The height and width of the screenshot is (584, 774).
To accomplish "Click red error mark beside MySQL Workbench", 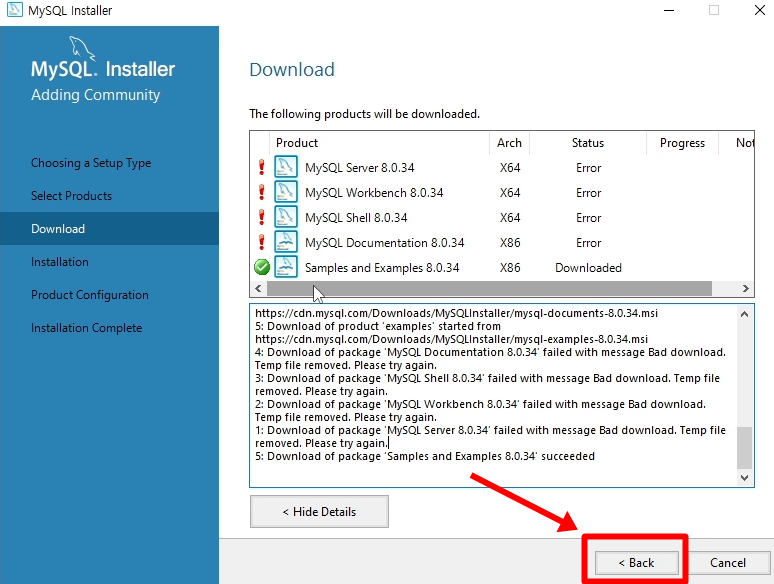I will click(x=262, y=192).
